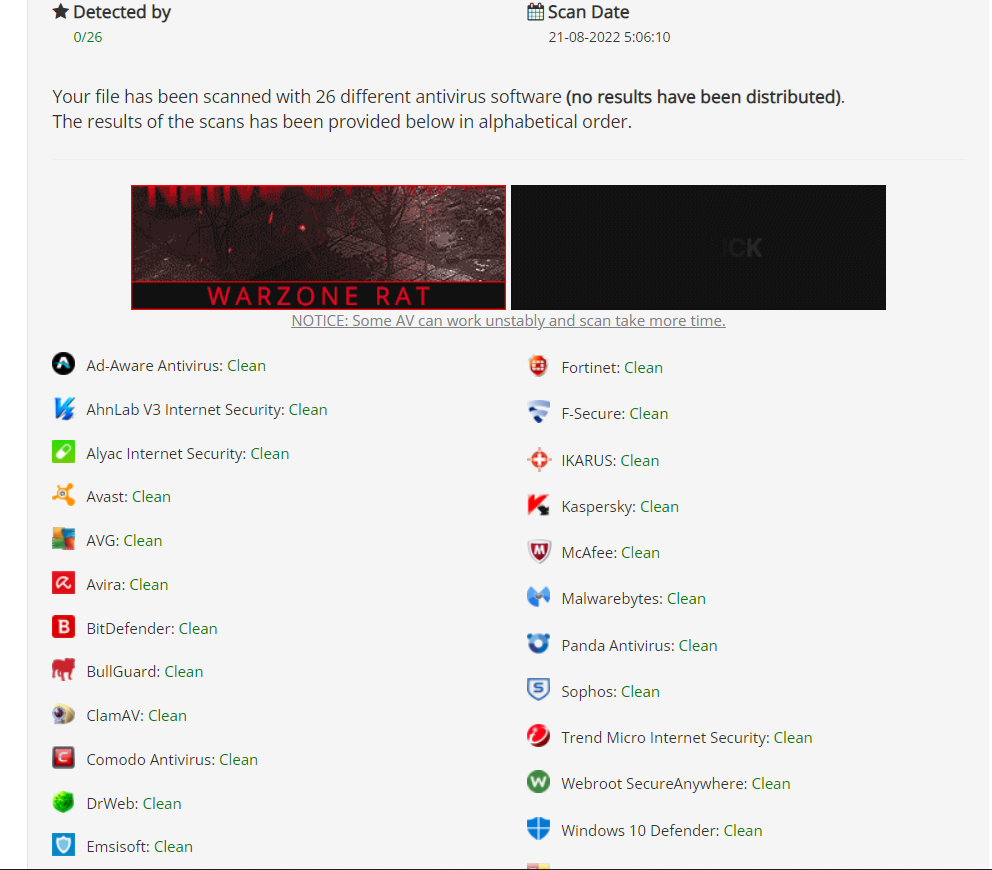Click the McAfee shield icon
Viewport: 992px width, 870px height.
[x=538, y=551]
